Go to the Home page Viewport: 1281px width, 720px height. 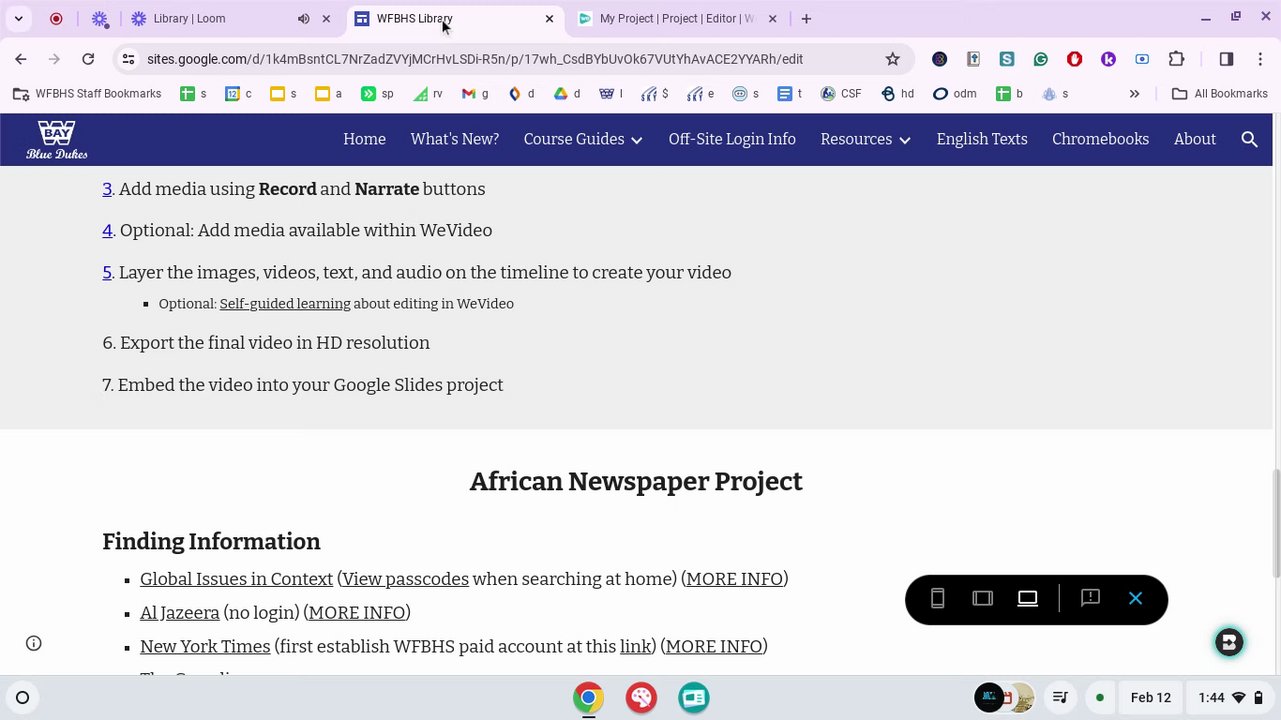[x=364, y=139]
